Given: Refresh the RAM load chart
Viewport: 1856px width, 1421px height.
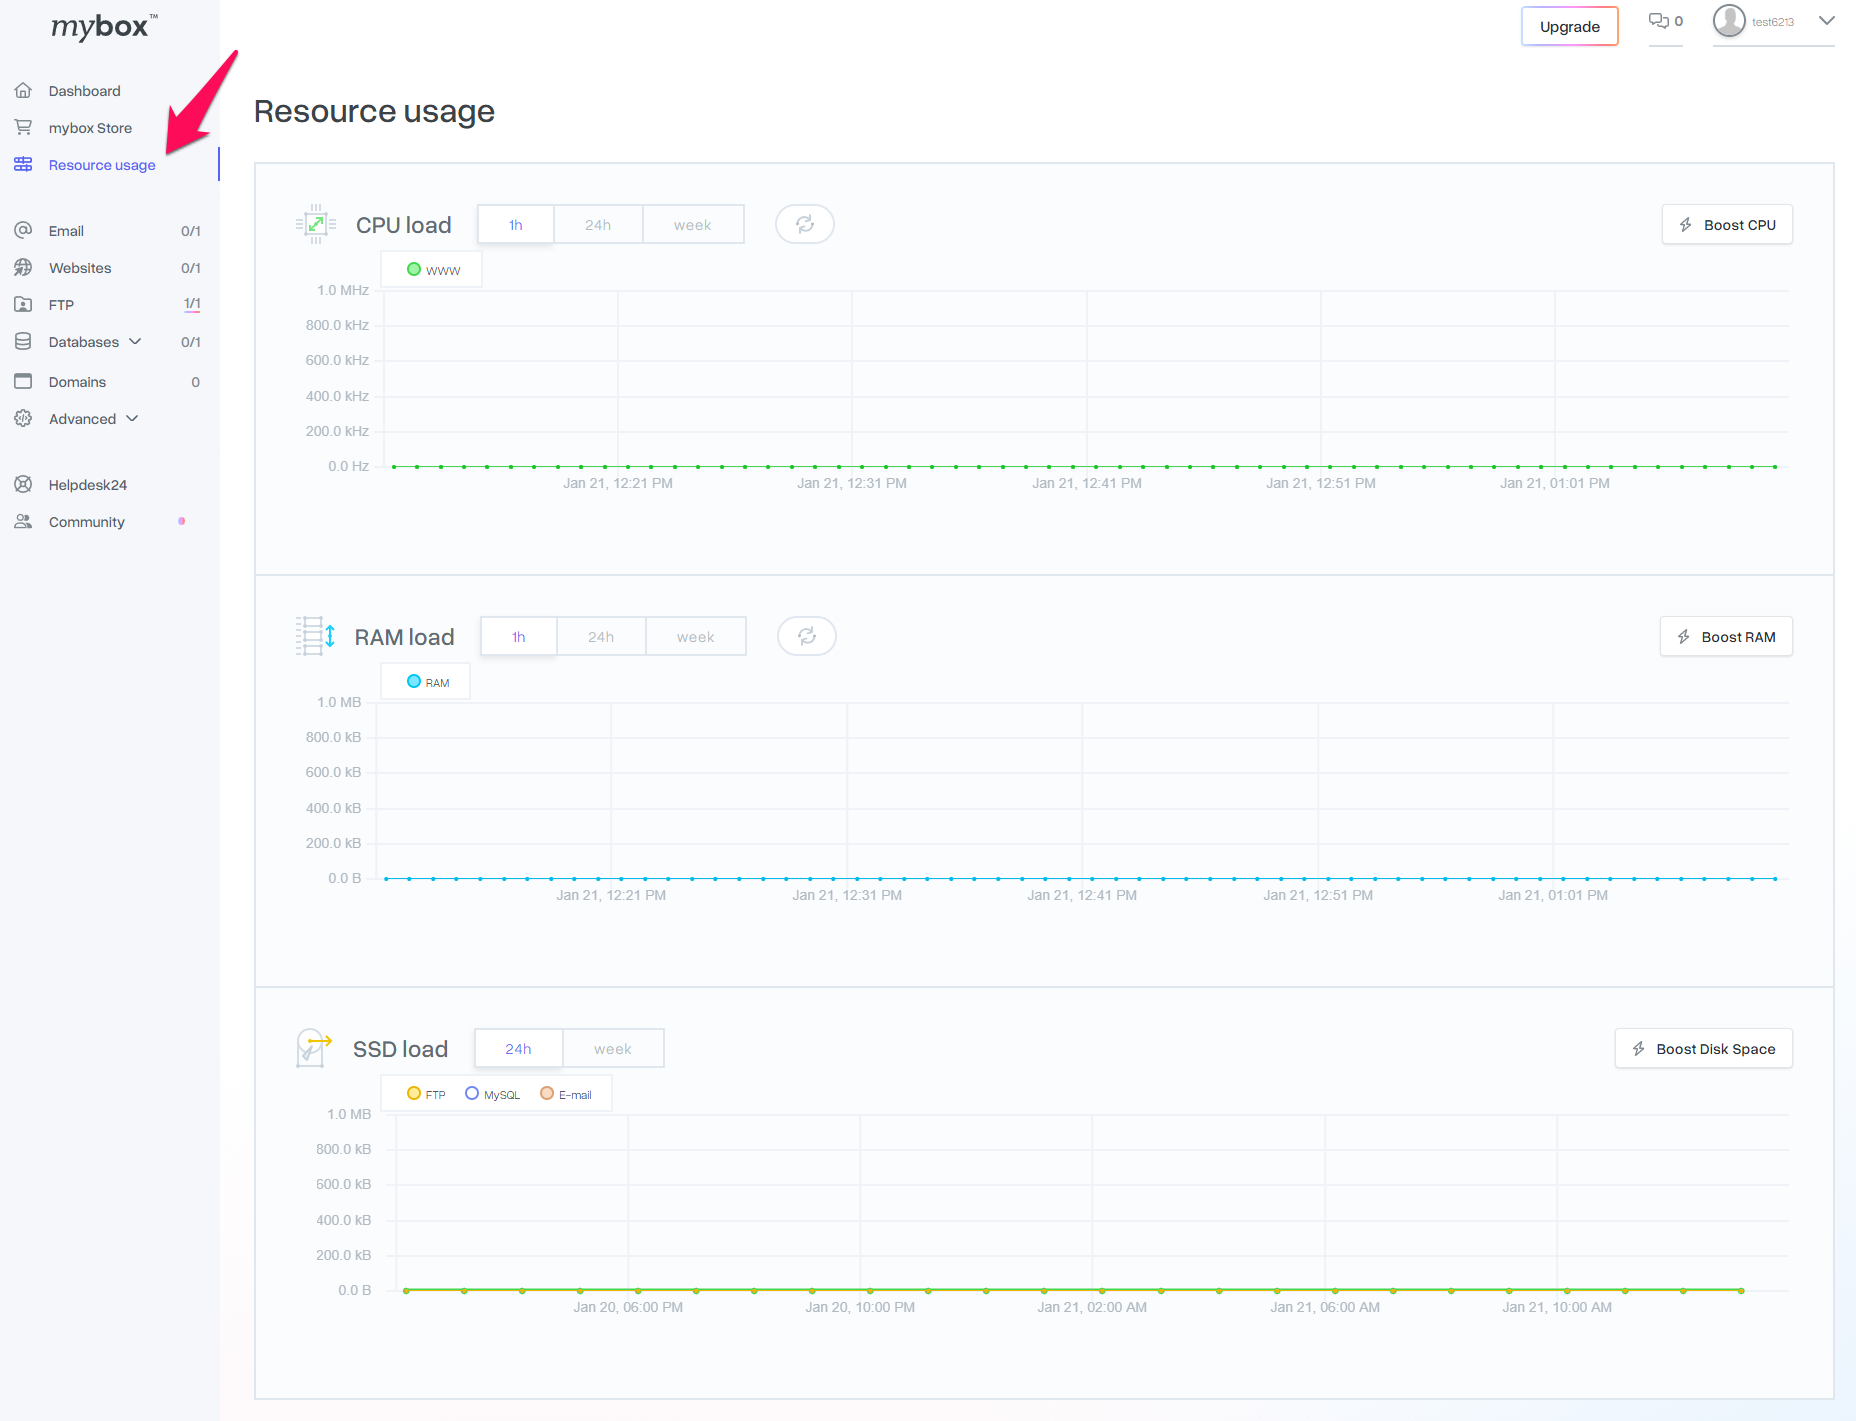Looking at the screenshot, I should click(807, 636).
